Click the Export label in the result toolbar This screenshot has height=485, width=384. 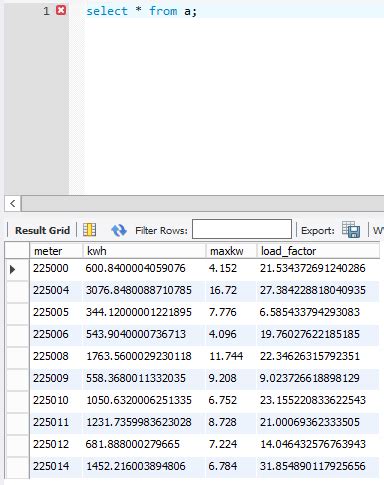point(318,230)
